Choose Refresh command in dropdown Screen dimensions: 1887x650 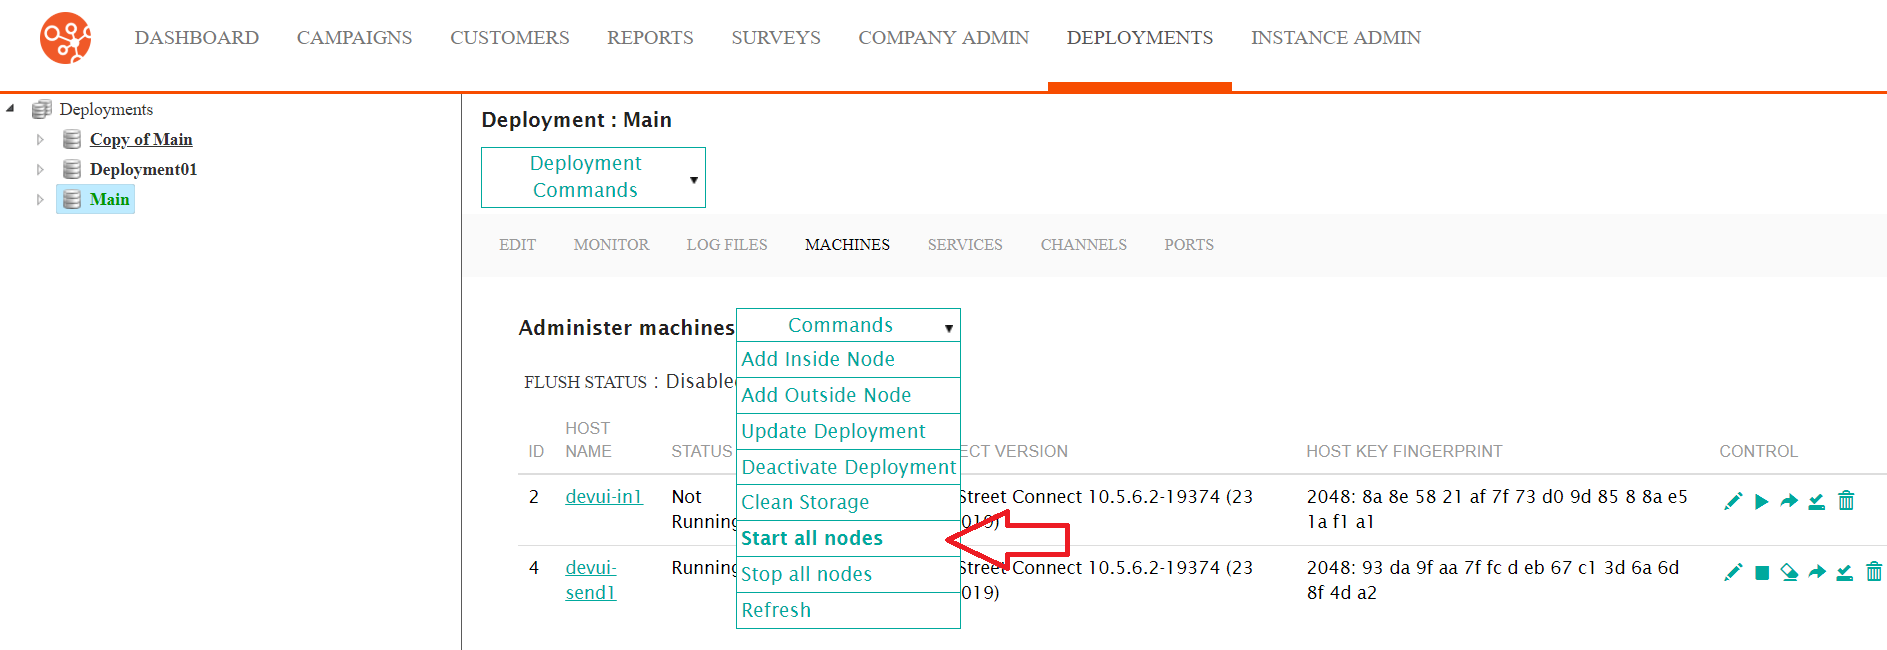[848, 610]
